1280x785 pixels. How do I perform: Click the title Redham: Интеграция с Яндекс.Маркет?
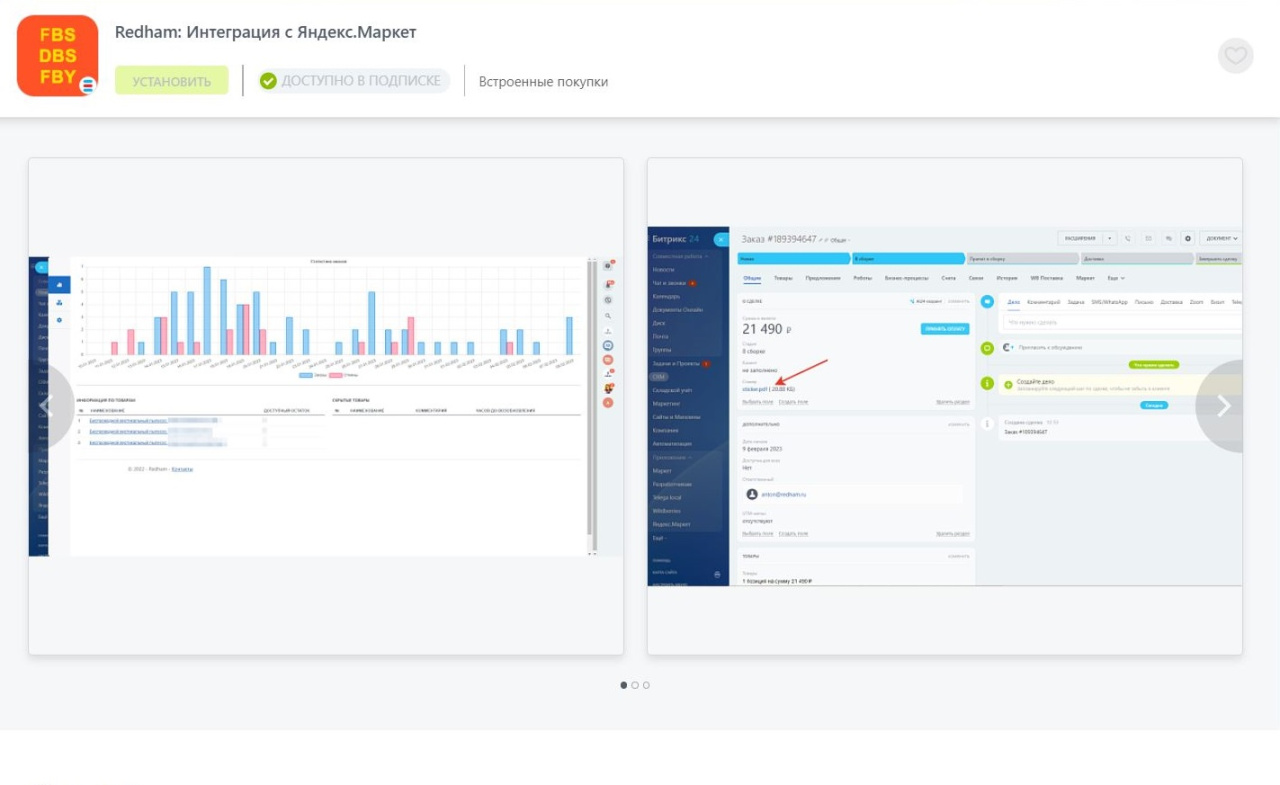[266, 32]
